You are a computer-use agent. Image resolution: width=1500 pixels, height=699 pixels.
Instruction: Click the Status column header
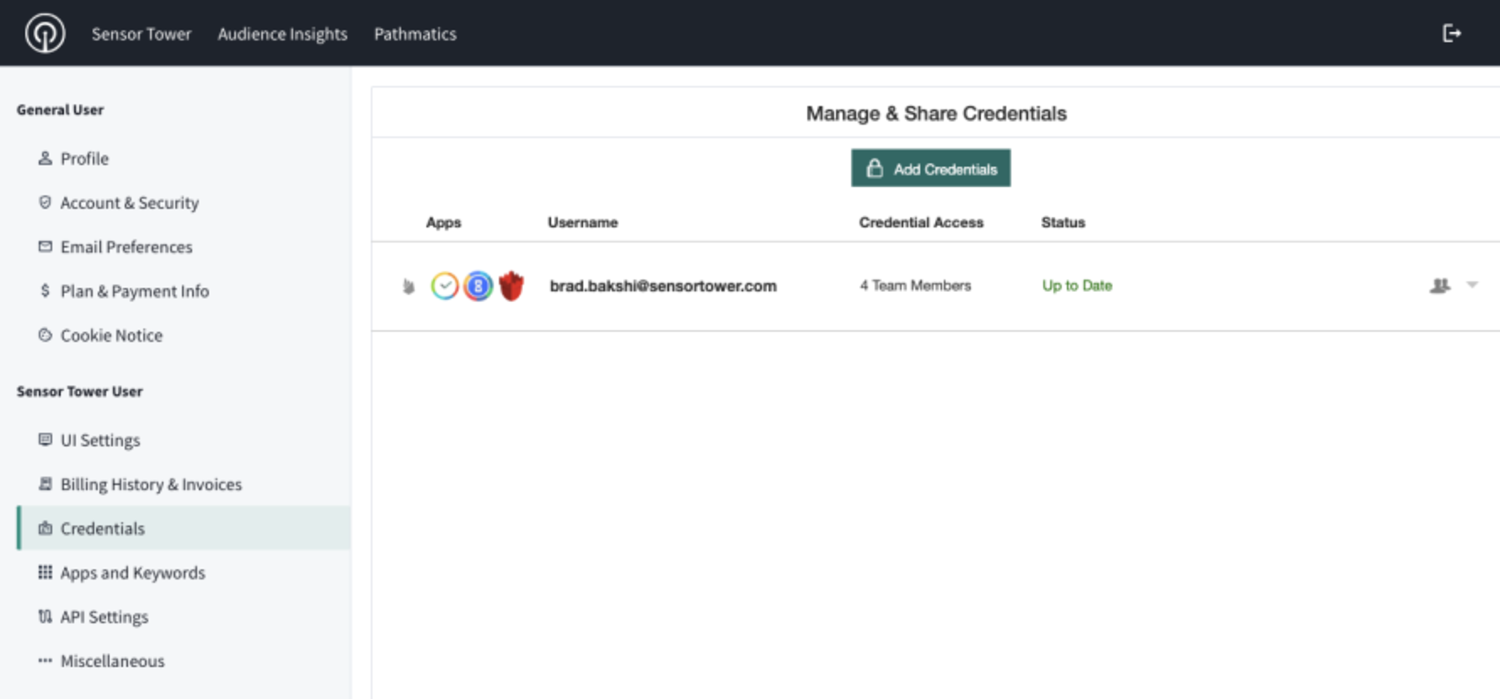coord(1063,222)
